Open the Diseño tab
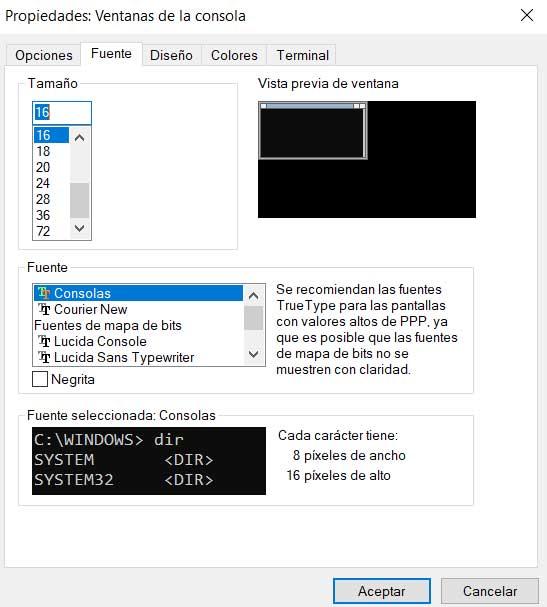Viewport: 547px width, 607px height. (x=171, y=55)
